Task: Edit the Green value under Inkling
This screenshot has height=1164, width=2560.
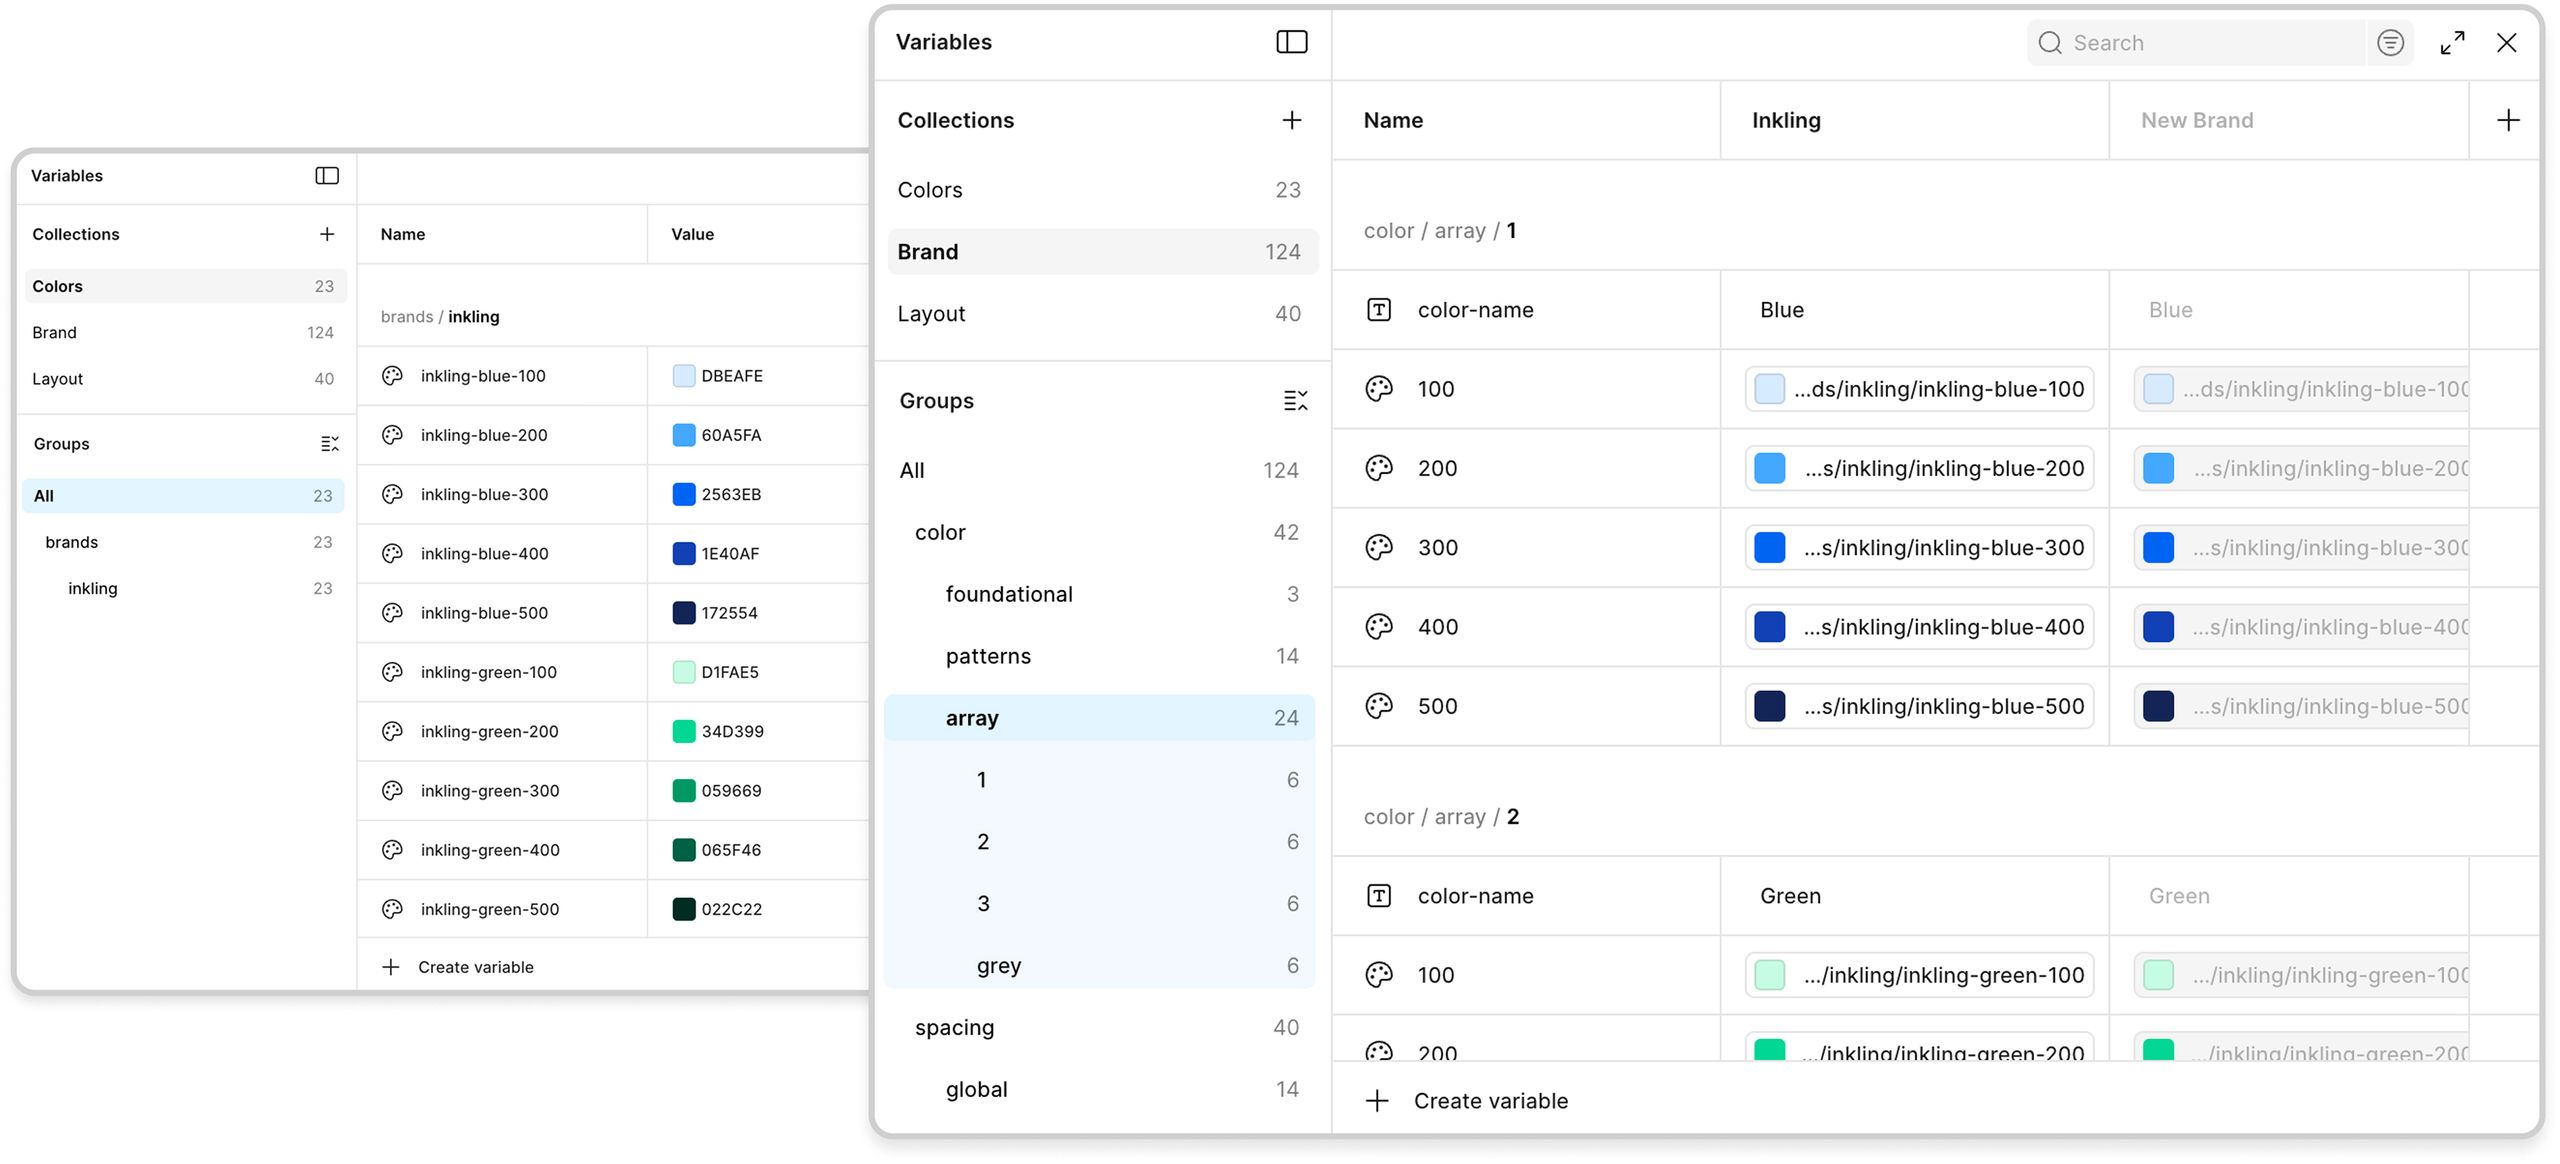Action: pyautogui.click(x=1790, y=896)
